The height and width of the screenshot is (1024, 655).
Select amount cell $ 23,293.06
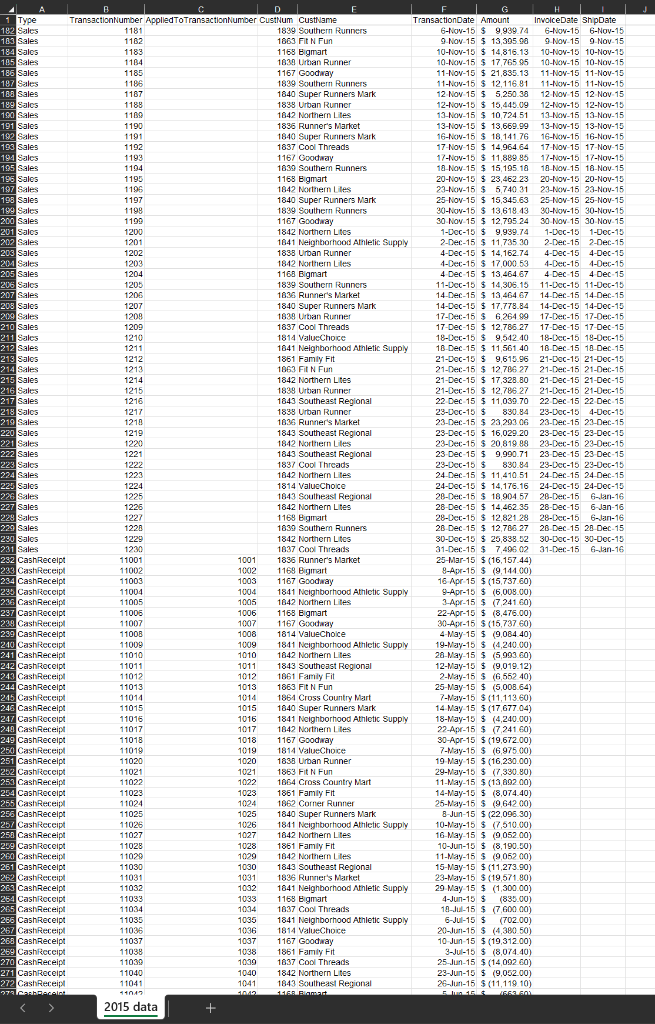coord(505,423)
